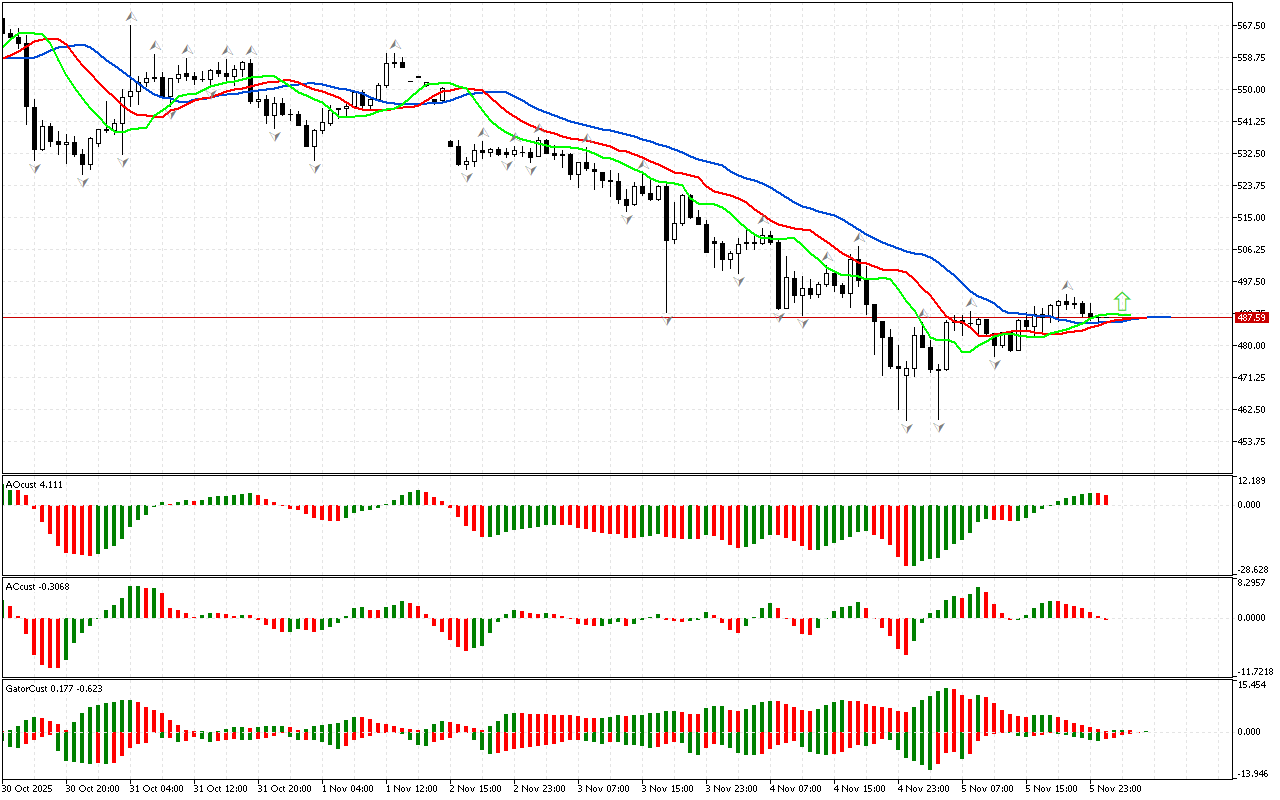Select the up fractal left of green arrow
1280x800 pixels.
[1068, 286]
